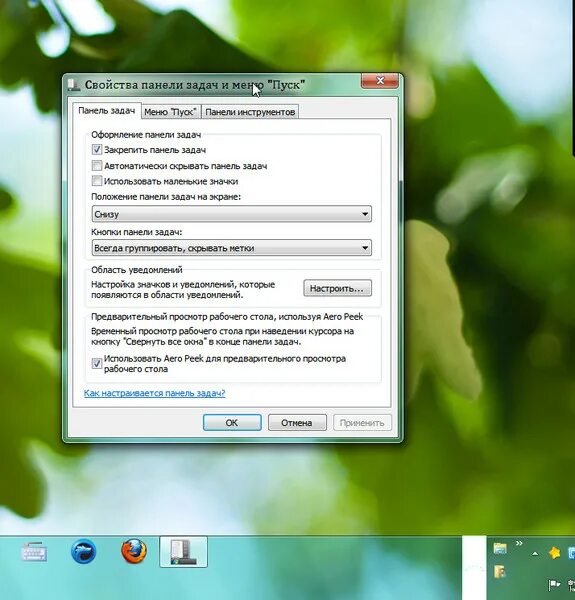Enable 'Автоматически скрывать панель задач'
The width and height of the screenshot is (575, 600).
[97, 166]
